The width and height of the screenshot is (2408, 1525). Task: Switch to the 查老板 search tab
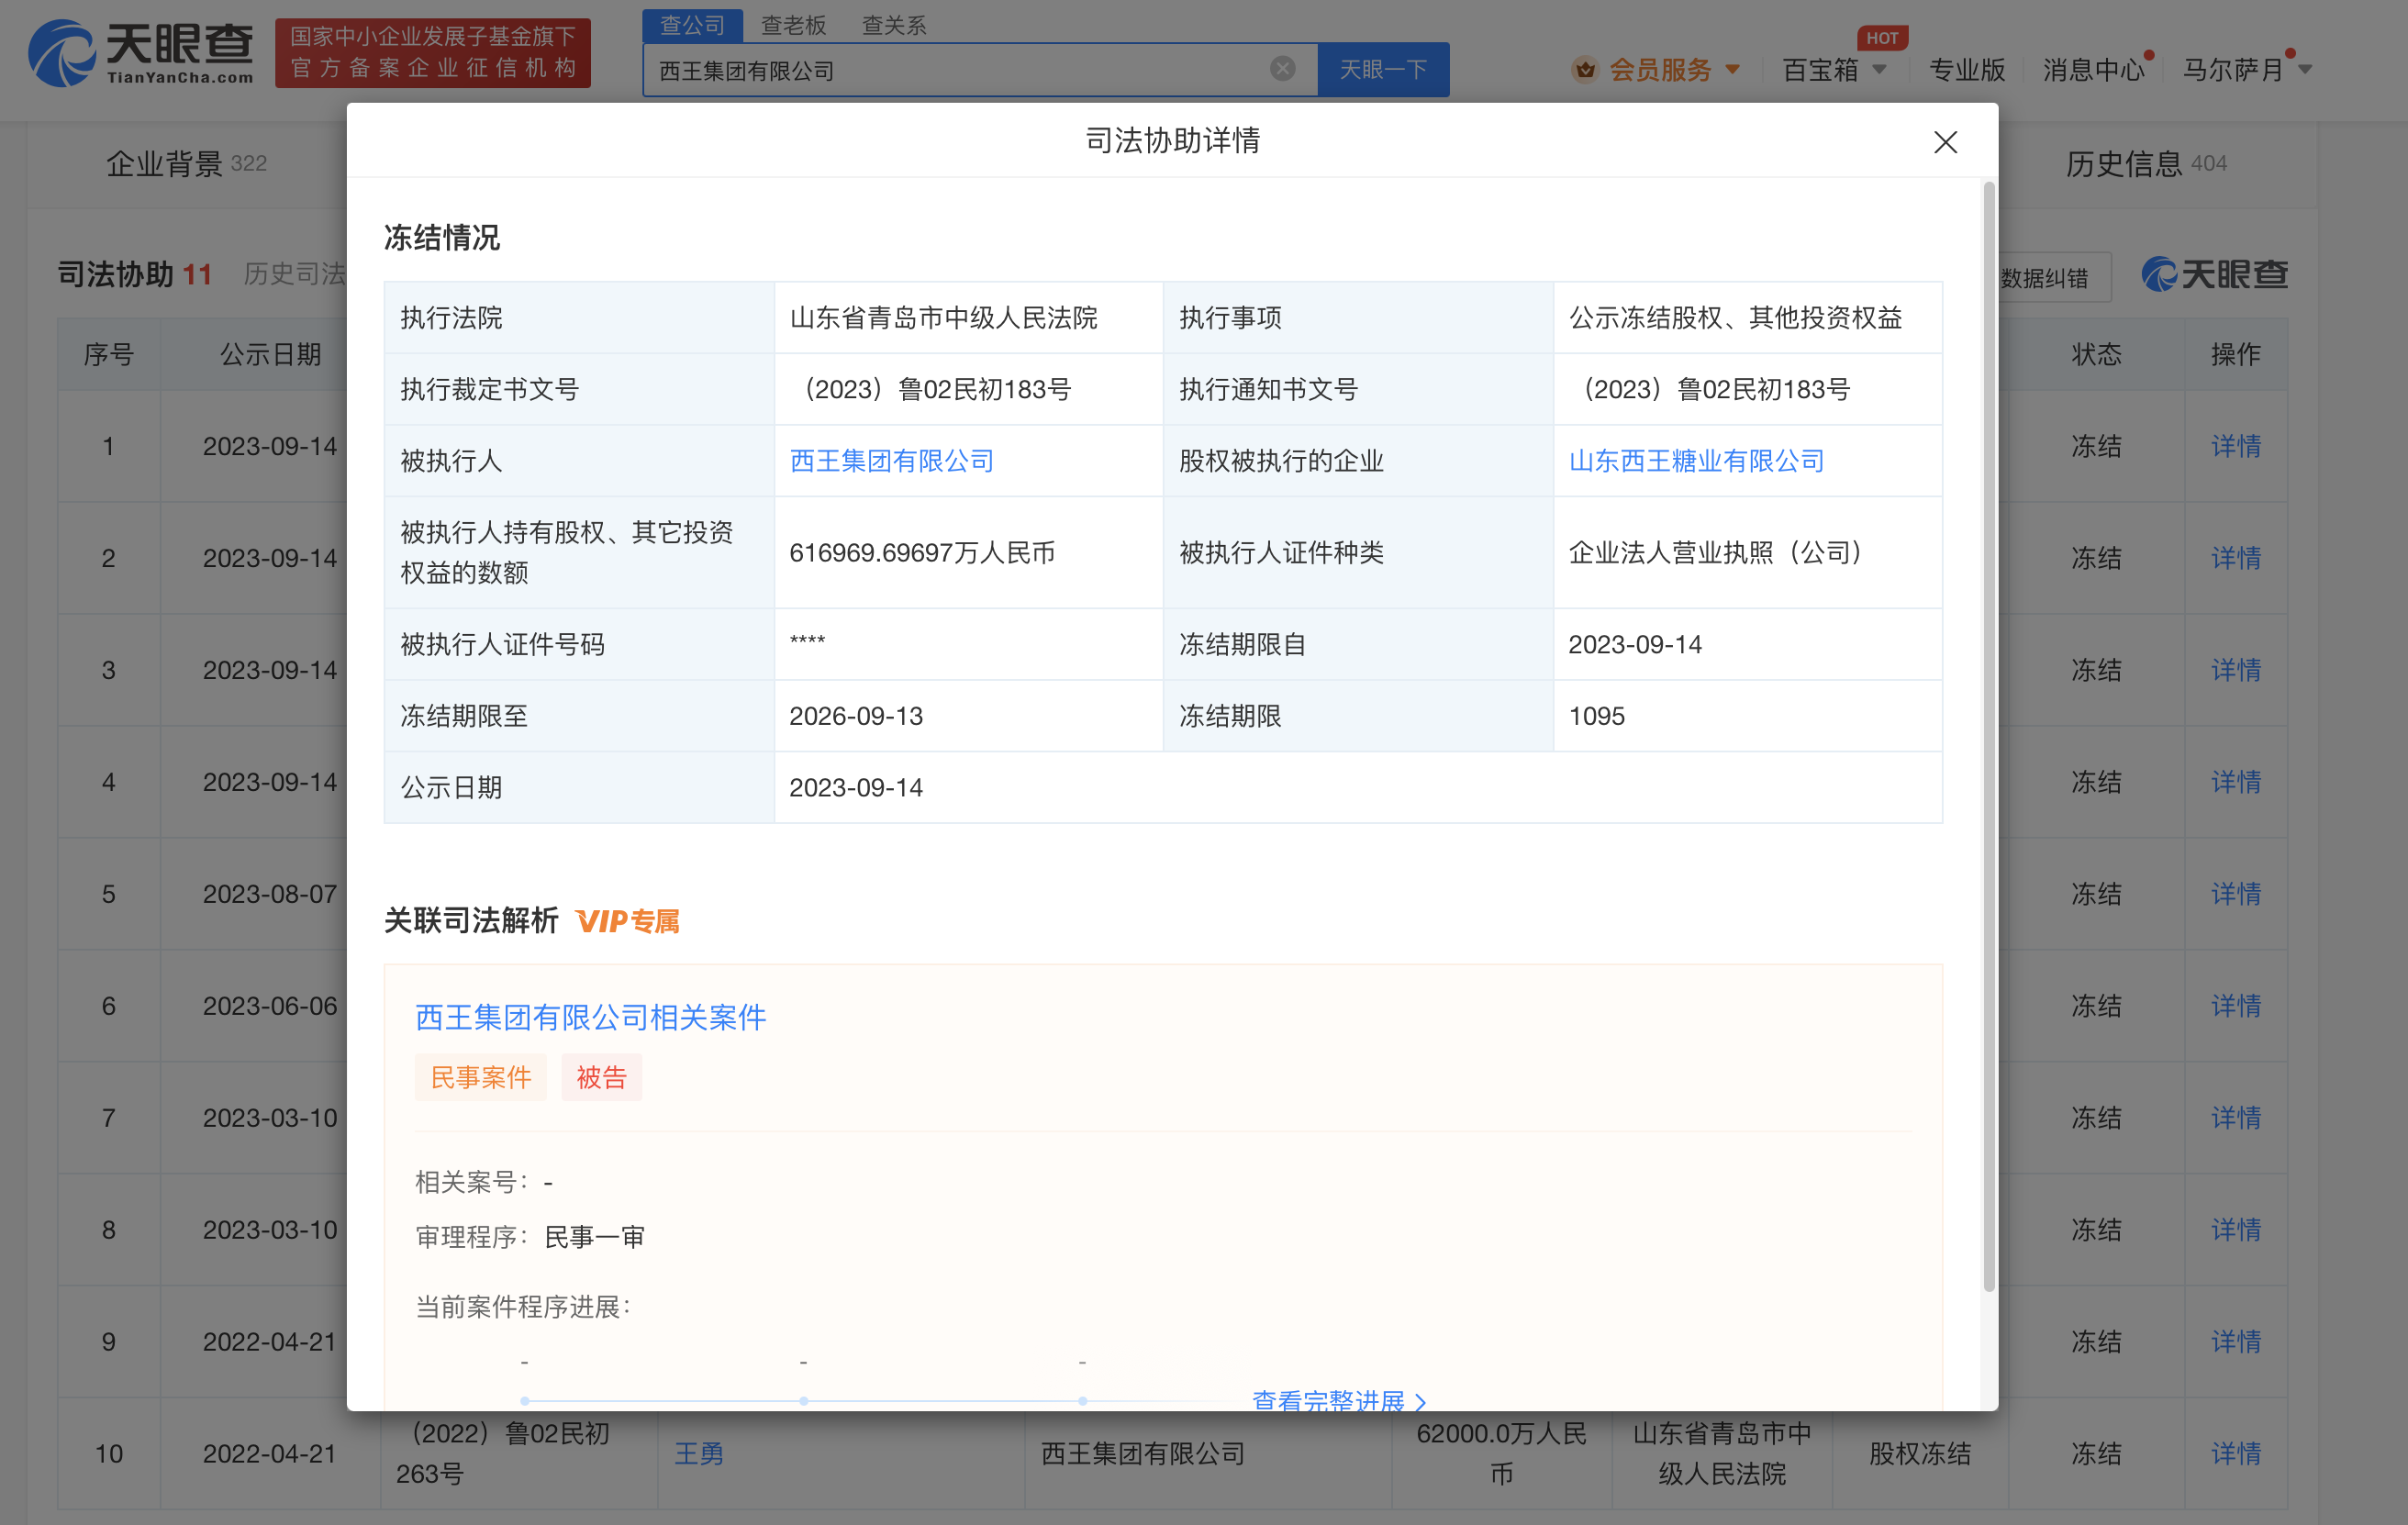pos(793,25)
